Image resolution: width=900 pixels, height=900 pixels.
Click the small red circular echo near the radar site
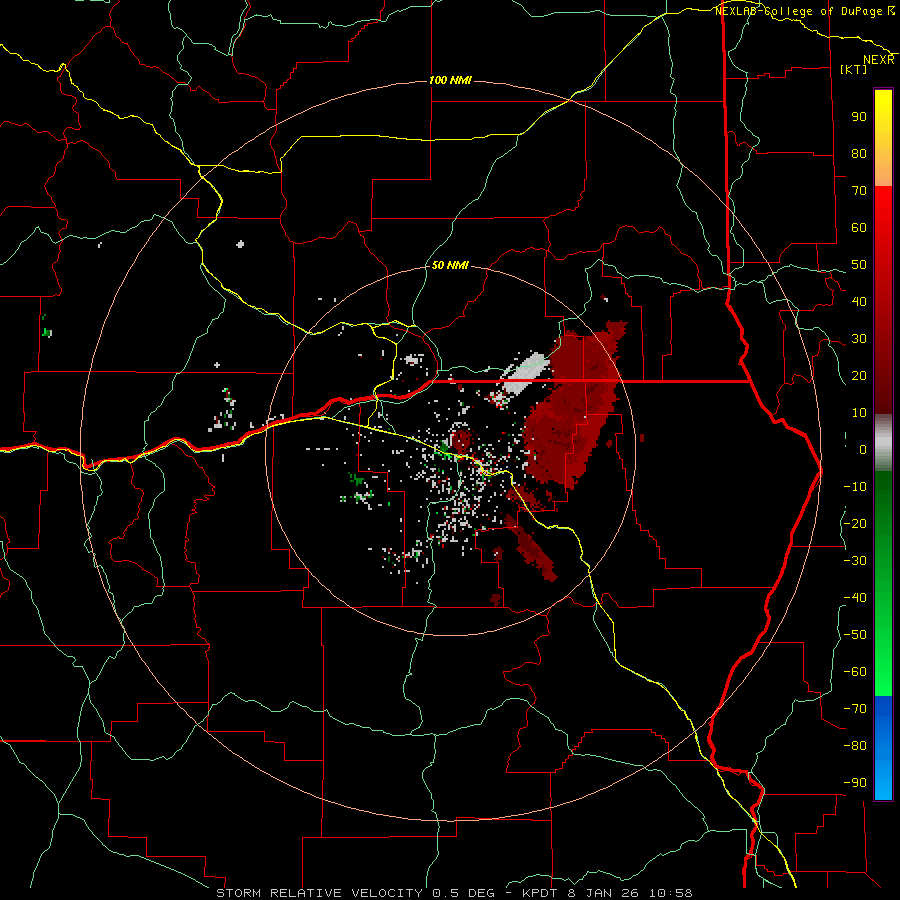click(461, 441)
